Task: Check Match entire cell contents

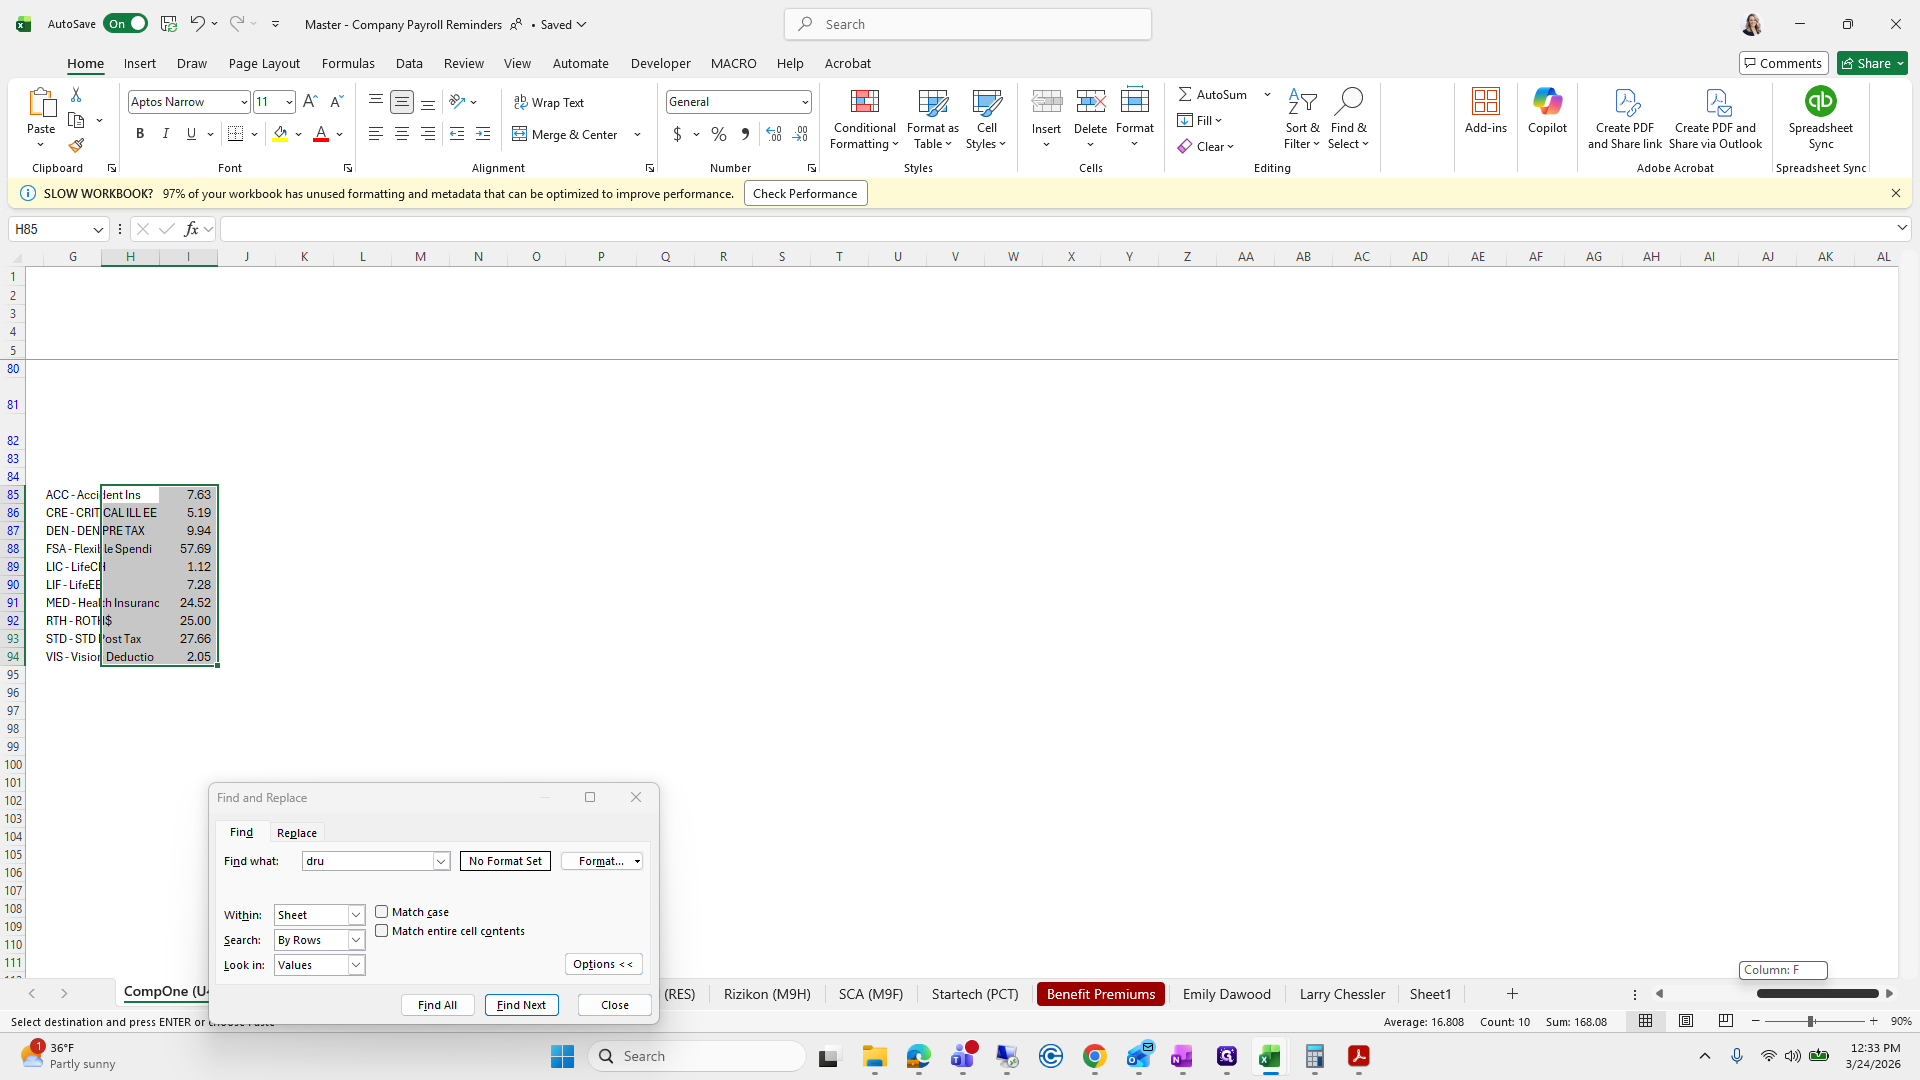Action: (x=382, y=931)
